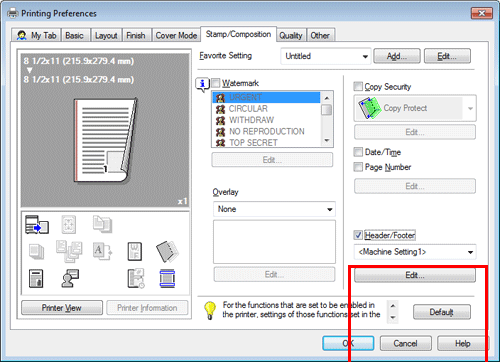The height and width of the screenshot is (362, 500).
Task: Uncheck the Header/Footer checkbox
Action: click(358, 235)
